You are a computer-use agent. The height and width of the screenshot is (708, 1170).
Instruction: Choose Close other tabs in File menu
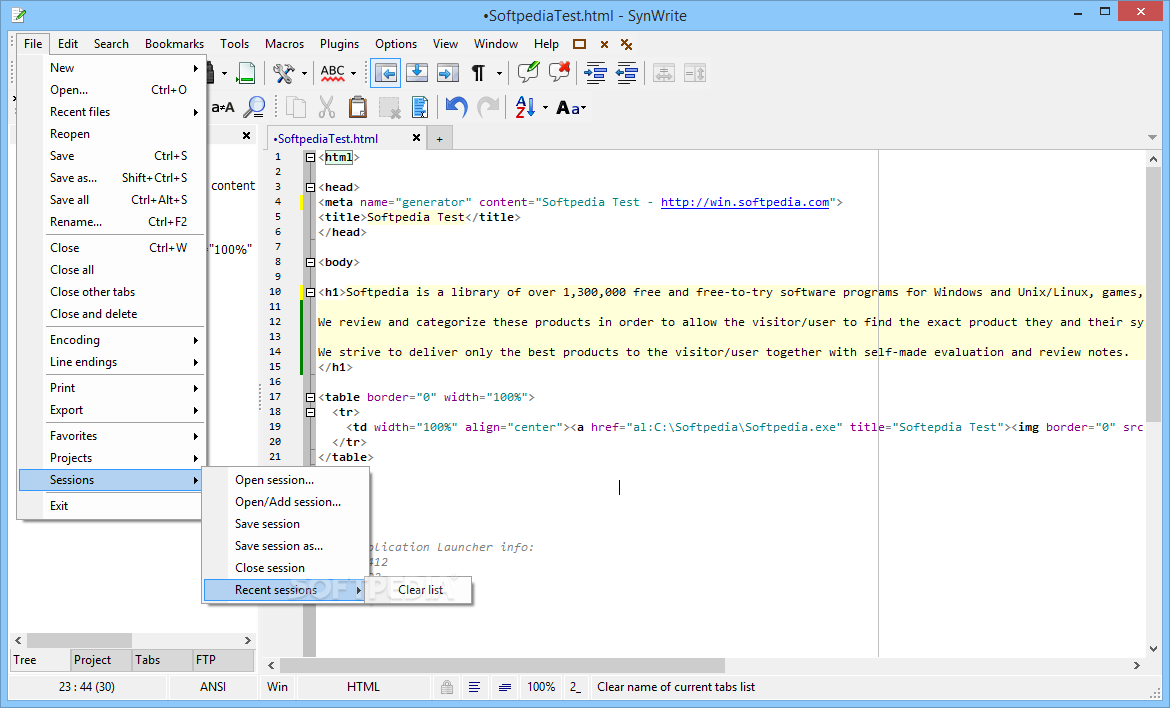click(113, 292)
